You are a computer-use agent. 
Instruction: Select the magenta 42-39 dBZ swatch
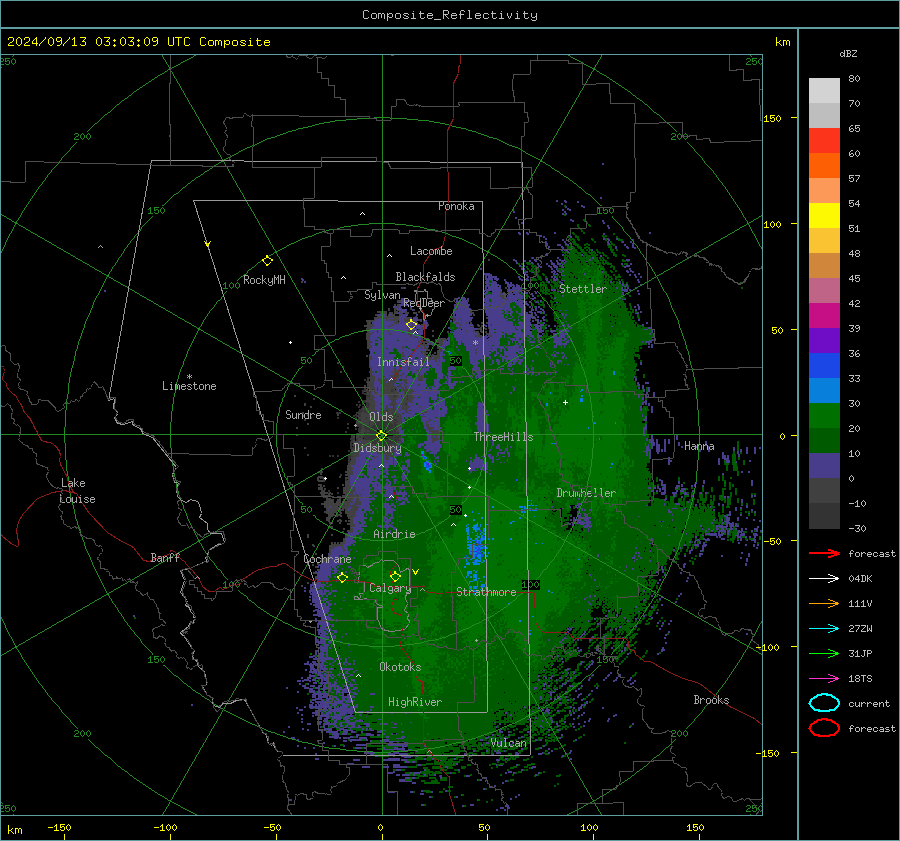(824, 316)
